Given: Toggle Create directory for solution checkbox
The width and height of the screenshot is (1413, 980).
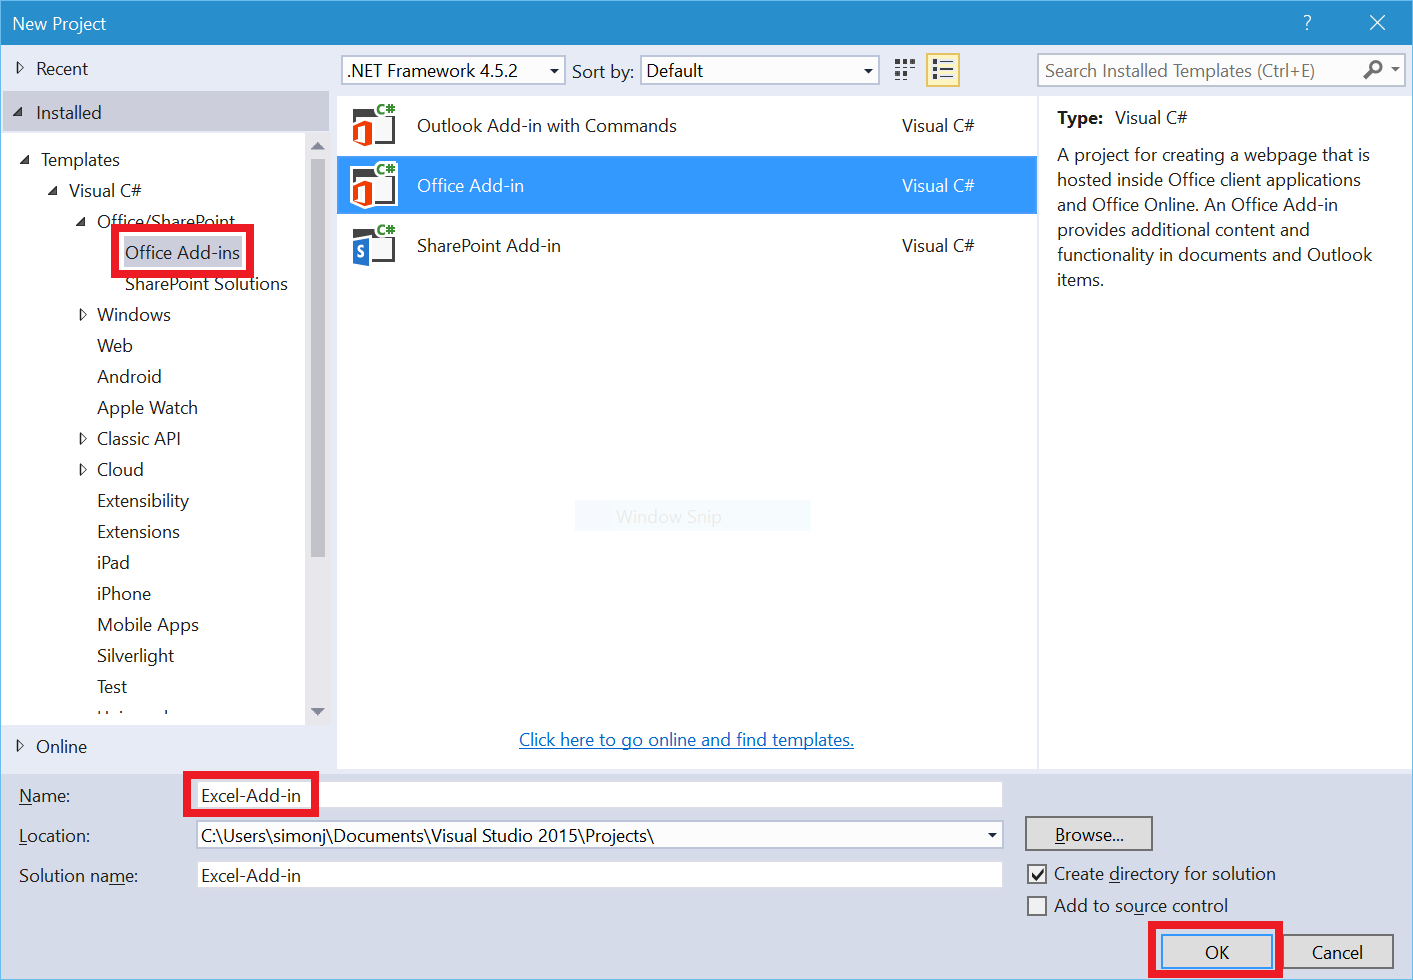Looking at the screenshot, I should click(x=1038, y=874).
